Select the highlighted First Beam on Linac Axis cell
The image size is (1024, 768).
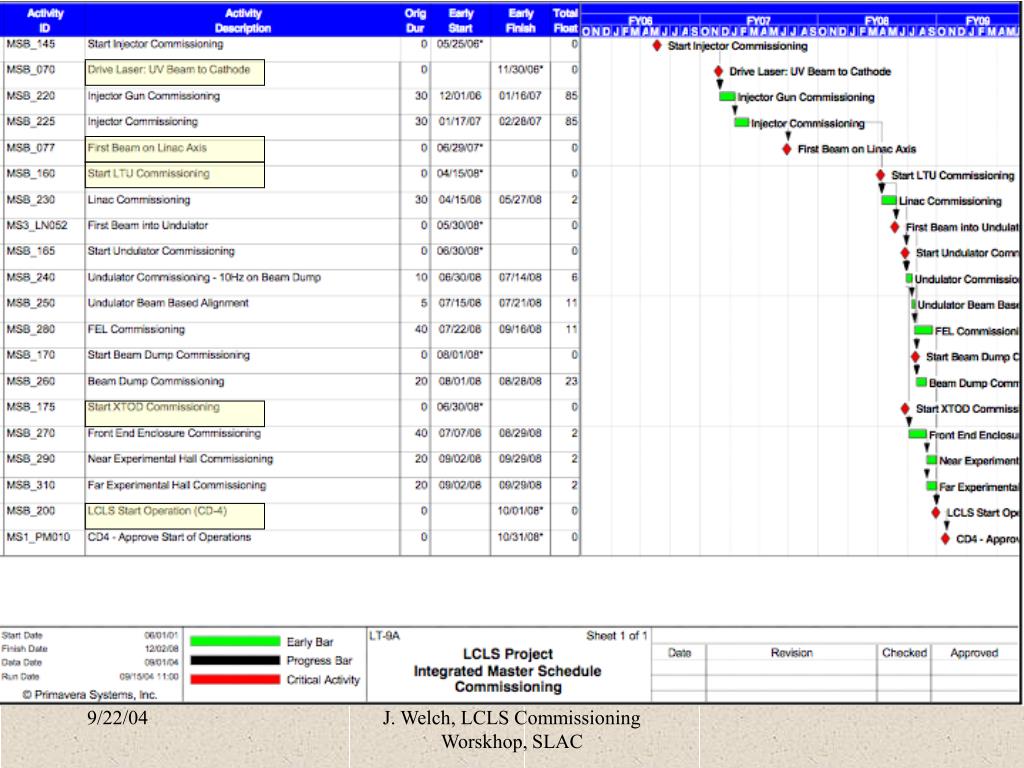174,149
